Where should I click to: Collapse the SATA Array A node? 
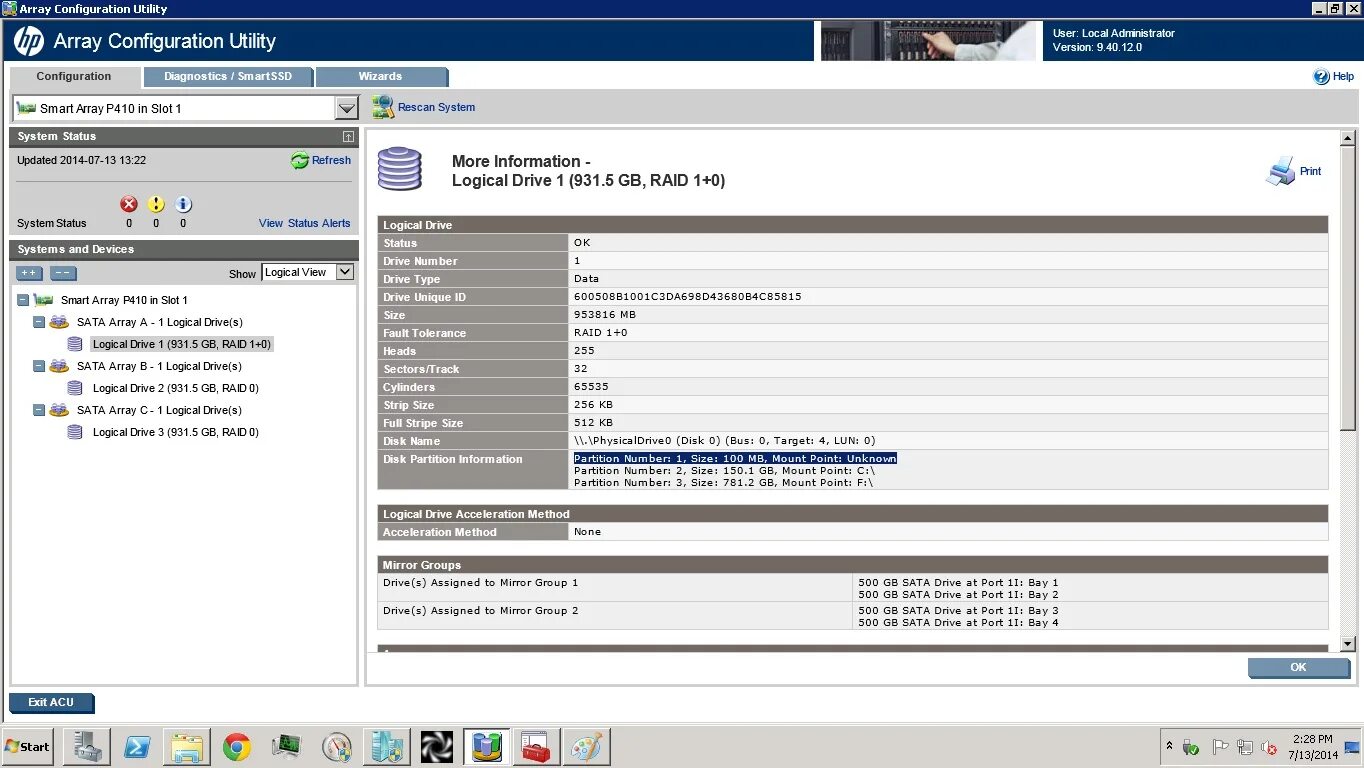pos(39,322)
